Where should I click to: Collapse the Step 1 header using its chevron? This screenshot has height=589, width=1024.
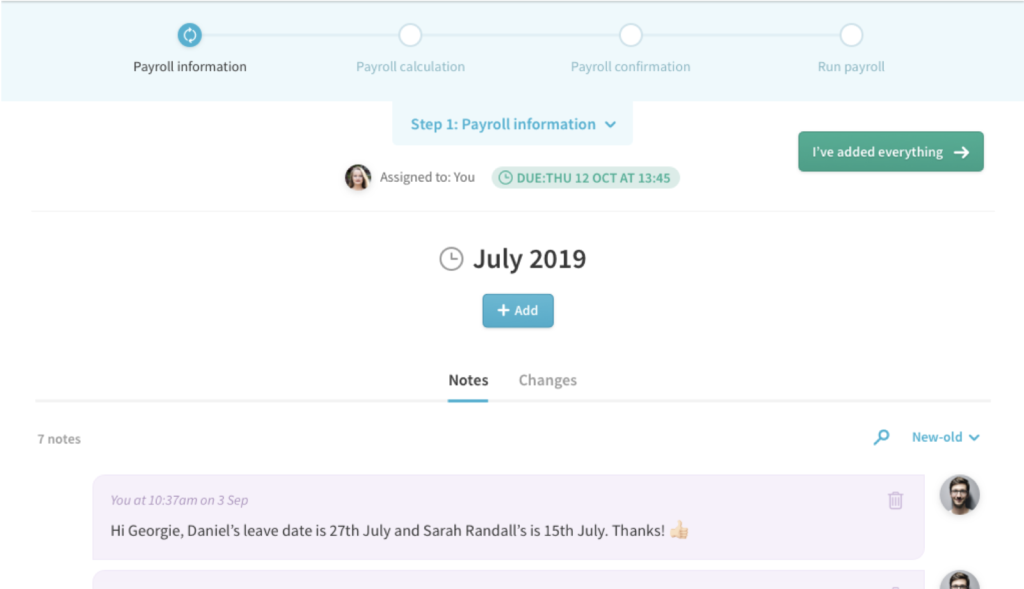(x=611, y=124)
